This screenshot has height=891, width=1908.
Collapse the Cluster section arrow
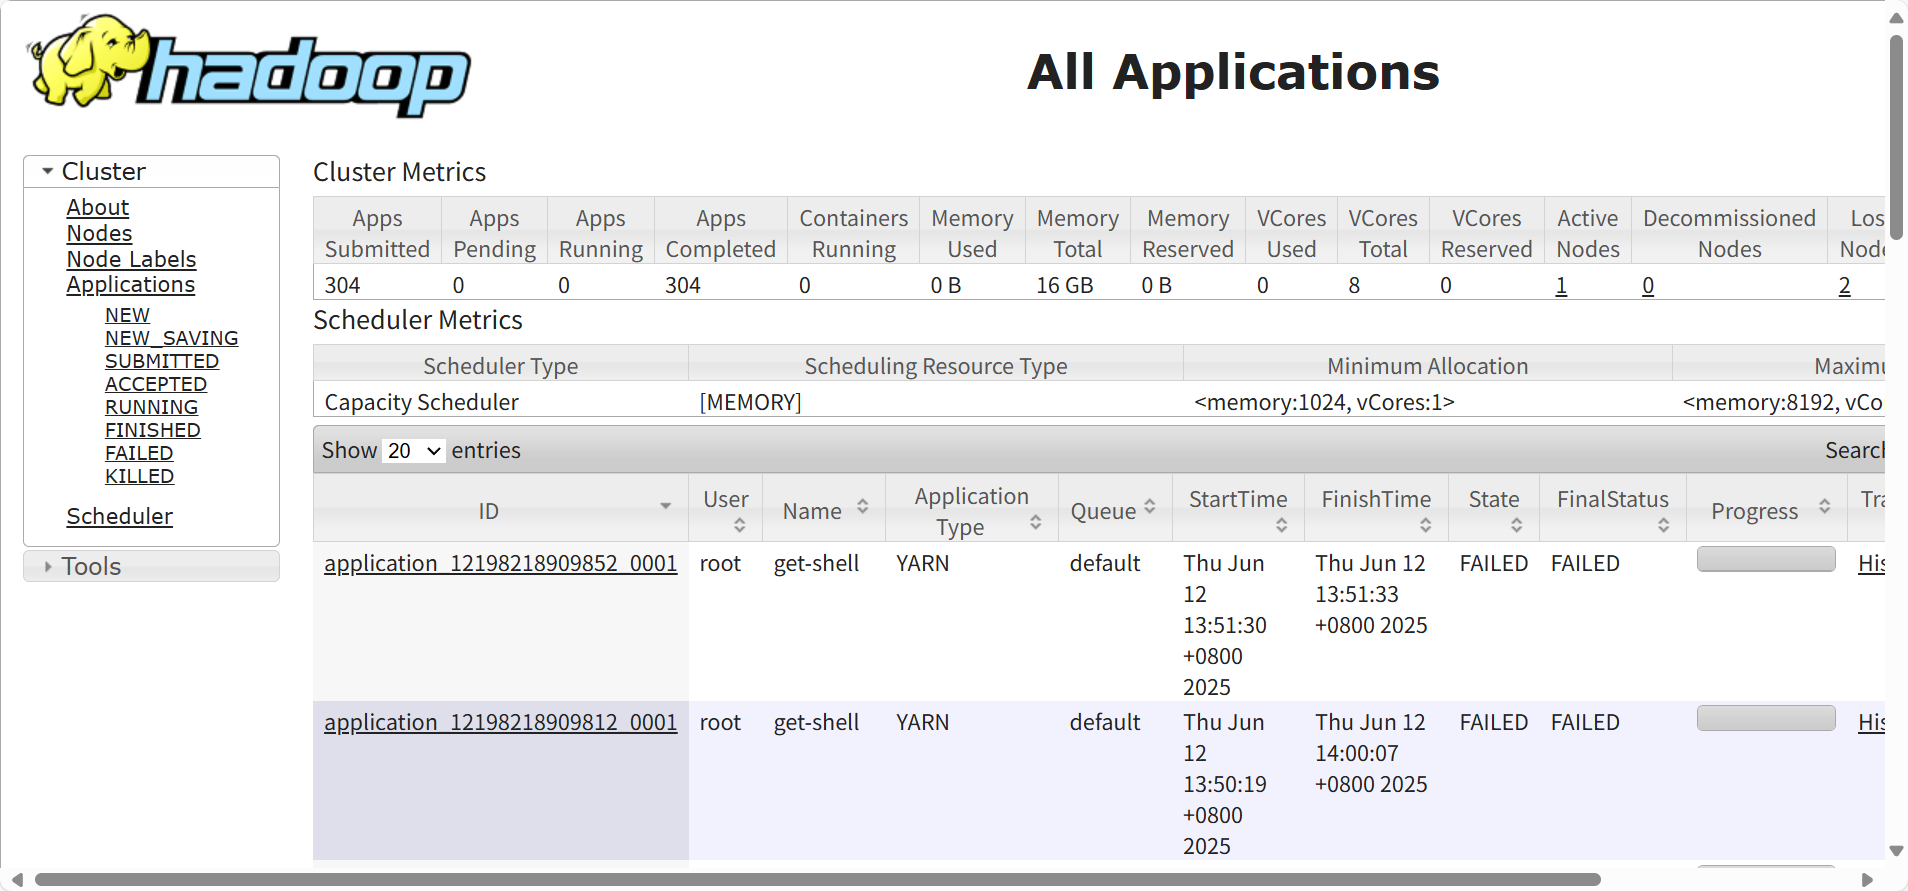click(x=47, y=171)
